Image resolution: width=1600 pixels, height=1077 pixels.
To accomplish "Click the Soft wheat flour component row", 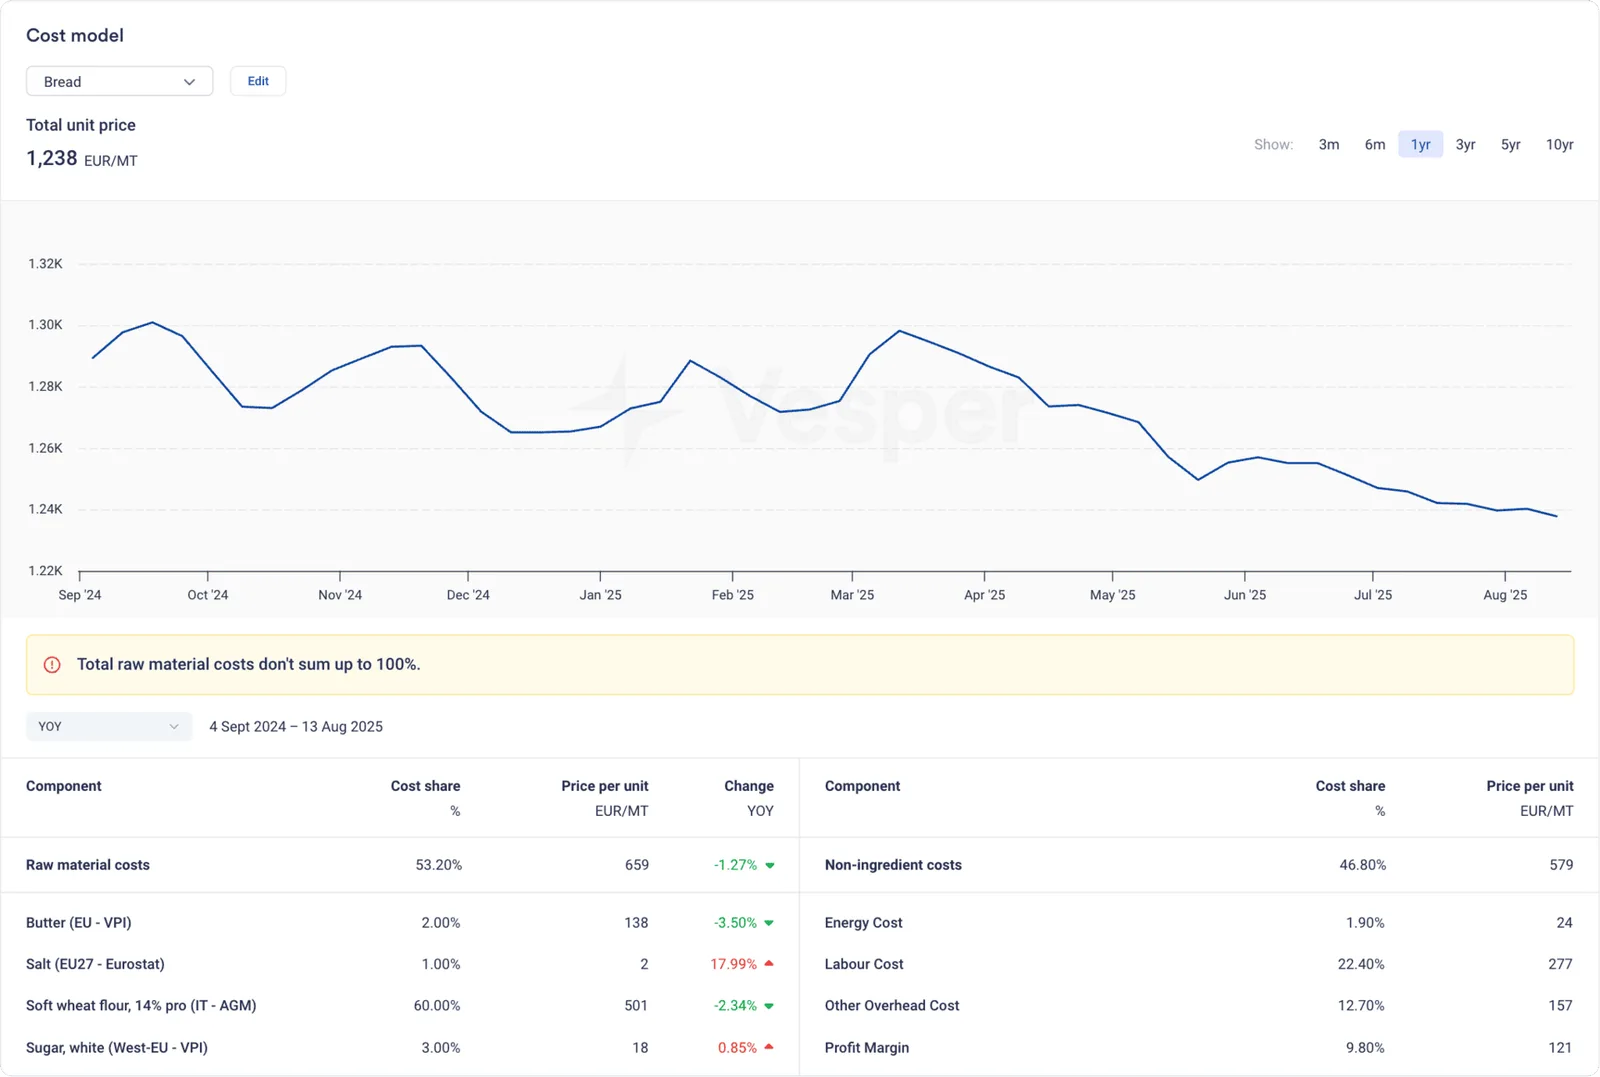I will pyautogui.click(x=400, y=1005).
